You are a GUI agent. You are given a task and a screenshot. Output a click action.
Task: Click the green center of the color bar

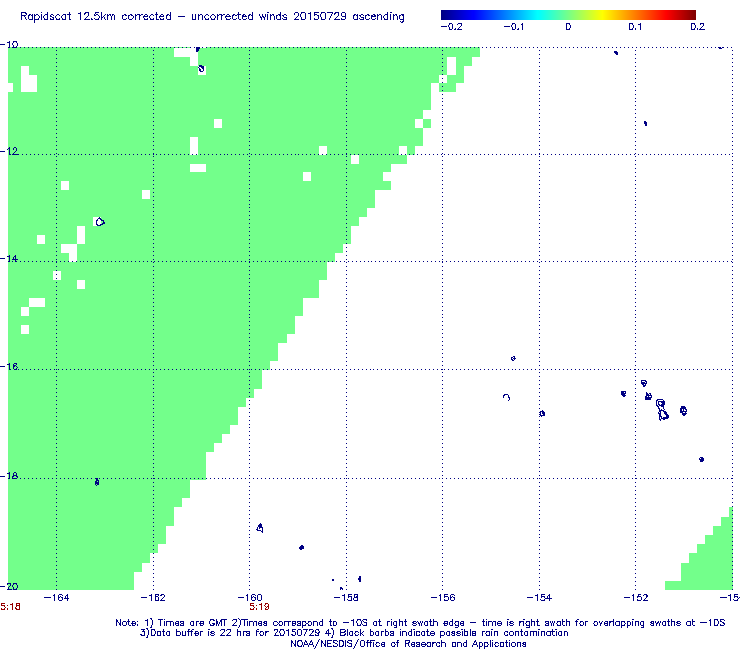click(x=568, y=15)
